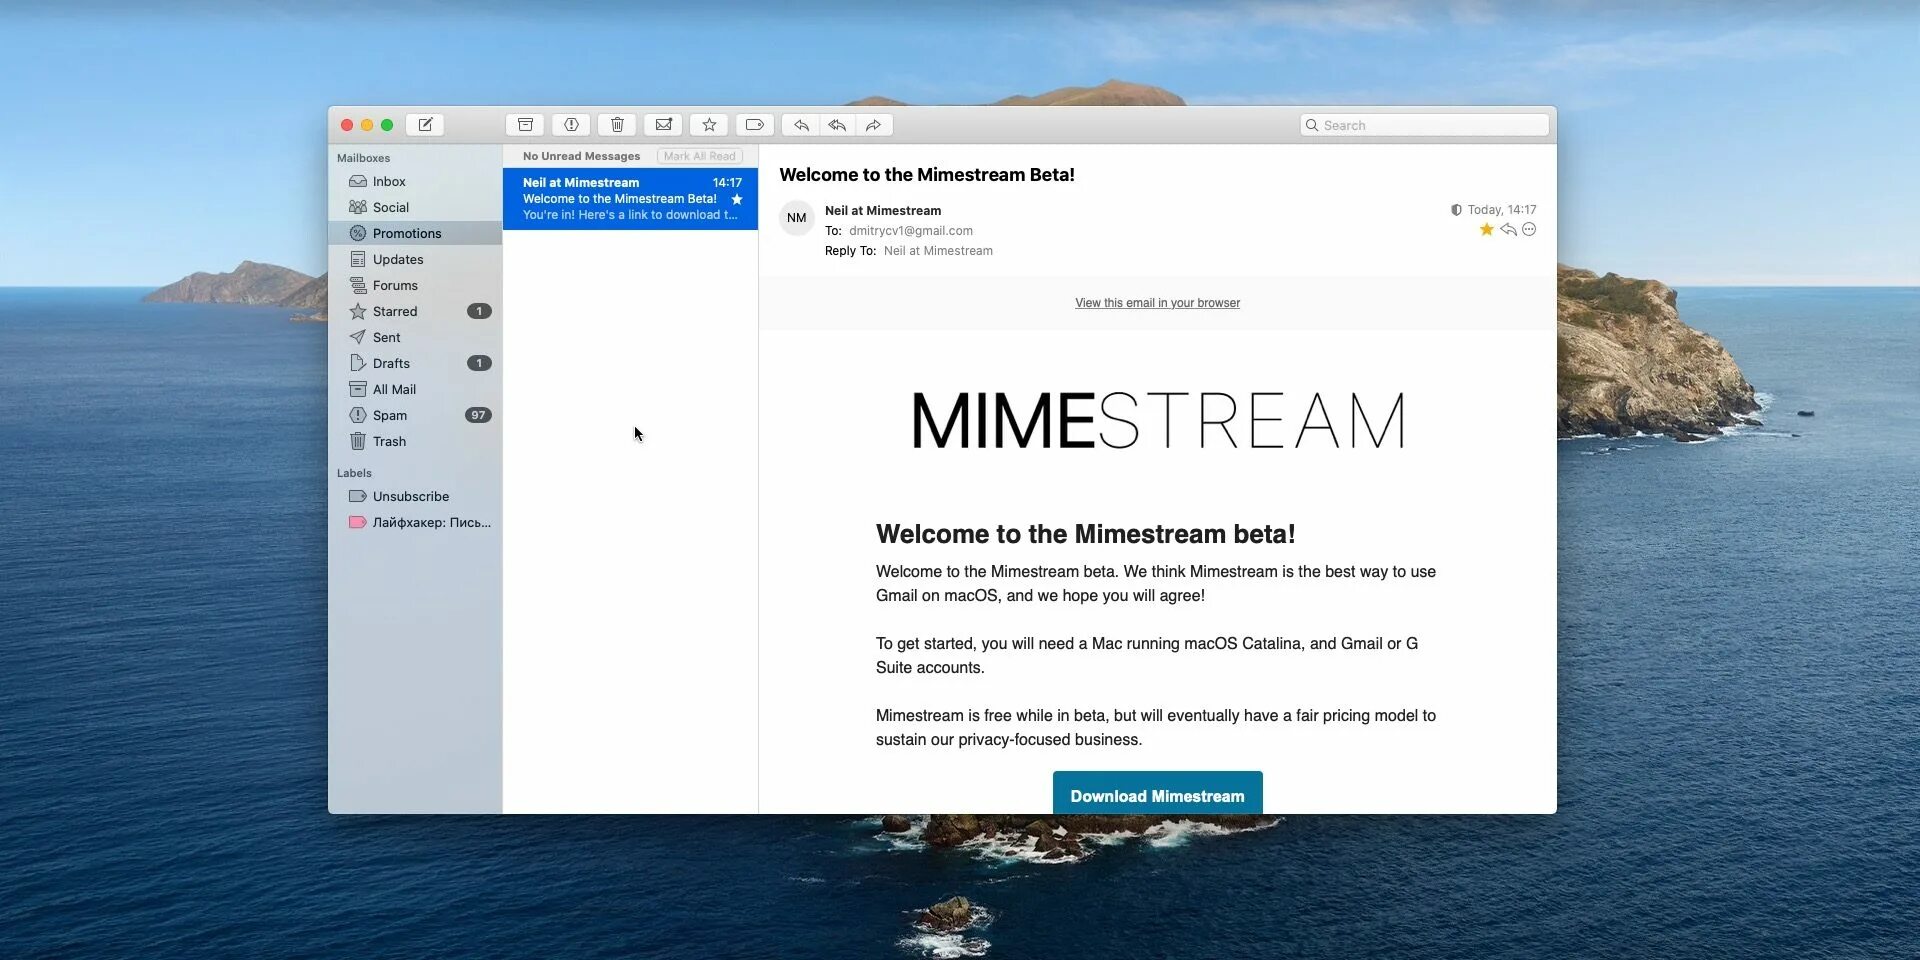The height and width of the screenshot is (960, 1920).
Task: Open View this email in your browser link
Action: (x=1157, y=303)
